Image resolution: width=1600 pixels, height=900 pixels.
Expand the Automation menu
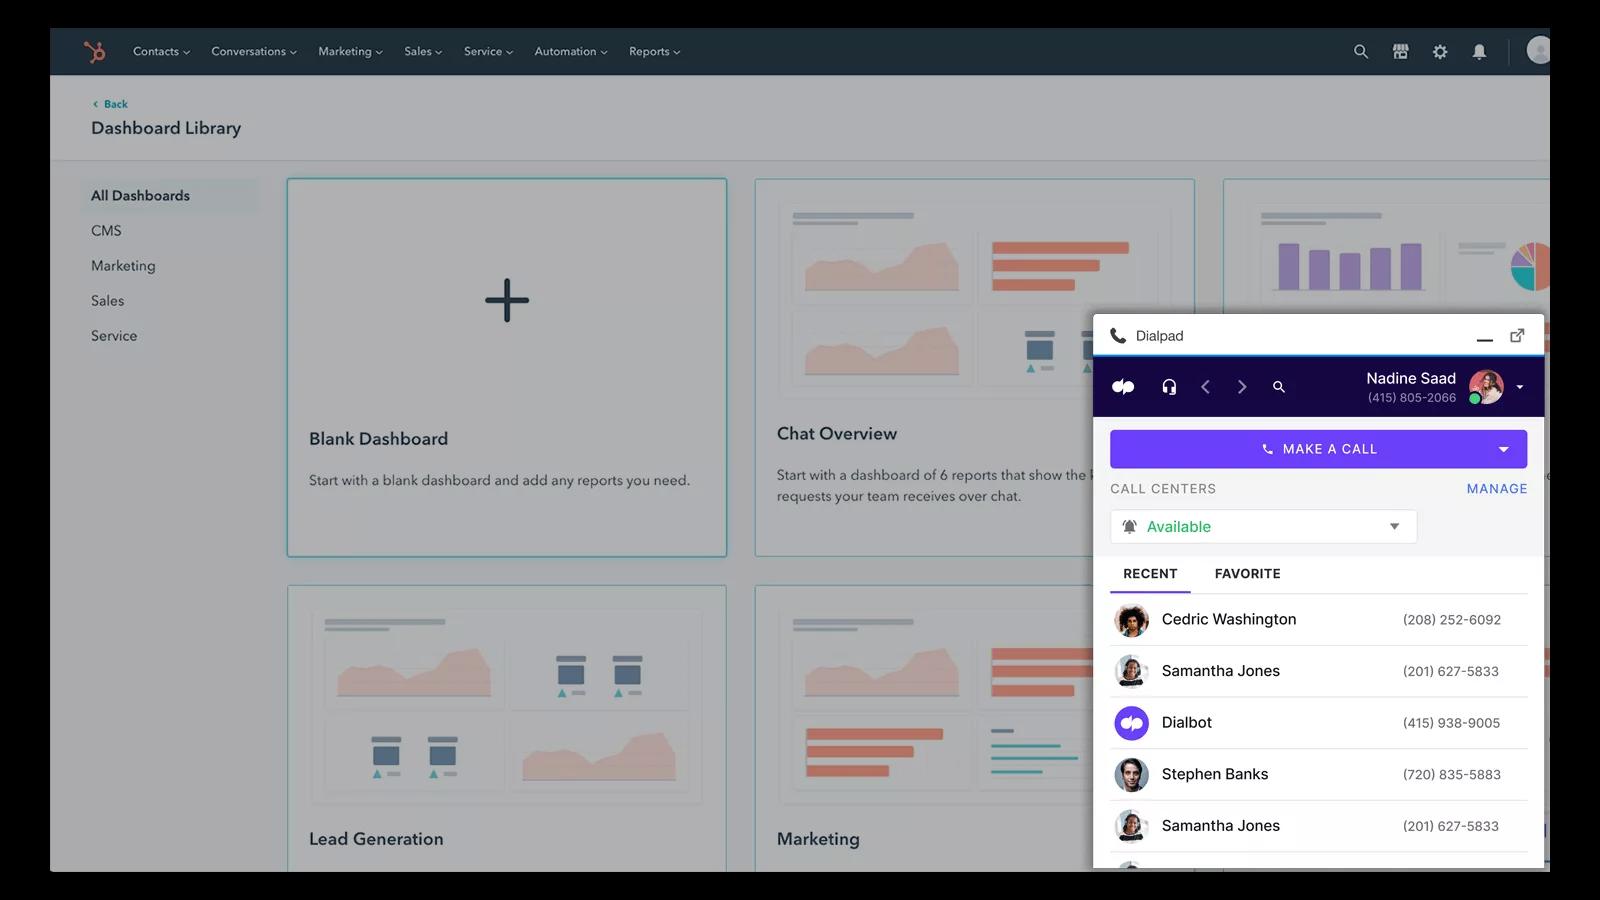[571, 51]
